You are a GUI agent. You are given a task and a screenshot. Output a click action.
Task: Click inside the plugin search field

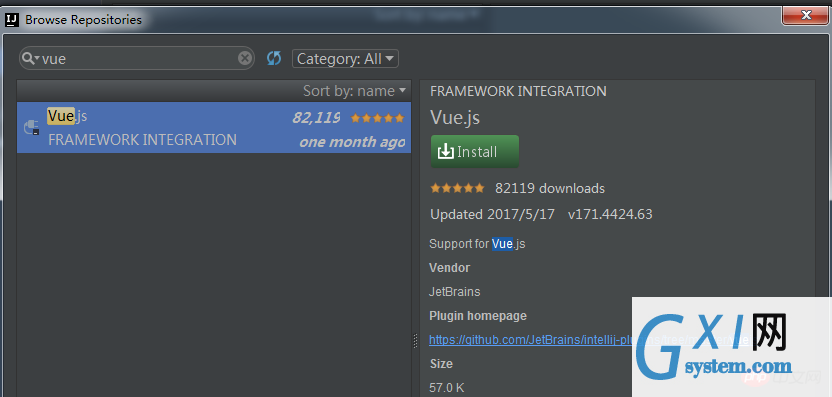click(x=136, y=58)
